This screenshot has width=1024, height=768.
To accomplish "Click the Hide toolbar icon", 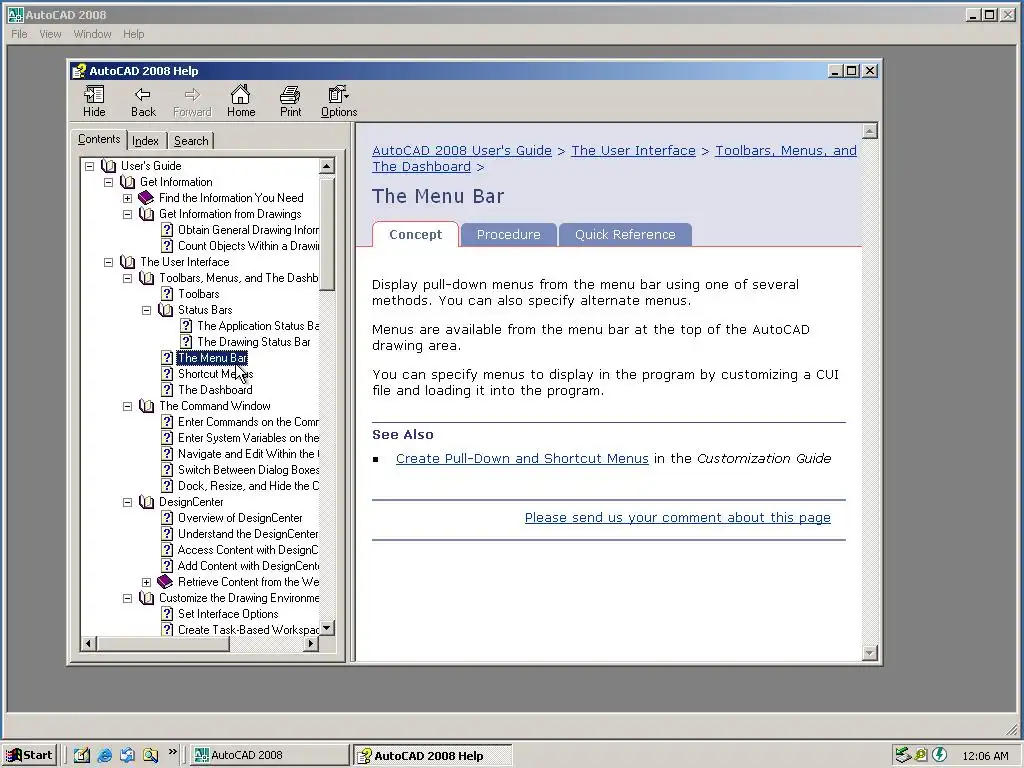I will click(x=94, y=95).
